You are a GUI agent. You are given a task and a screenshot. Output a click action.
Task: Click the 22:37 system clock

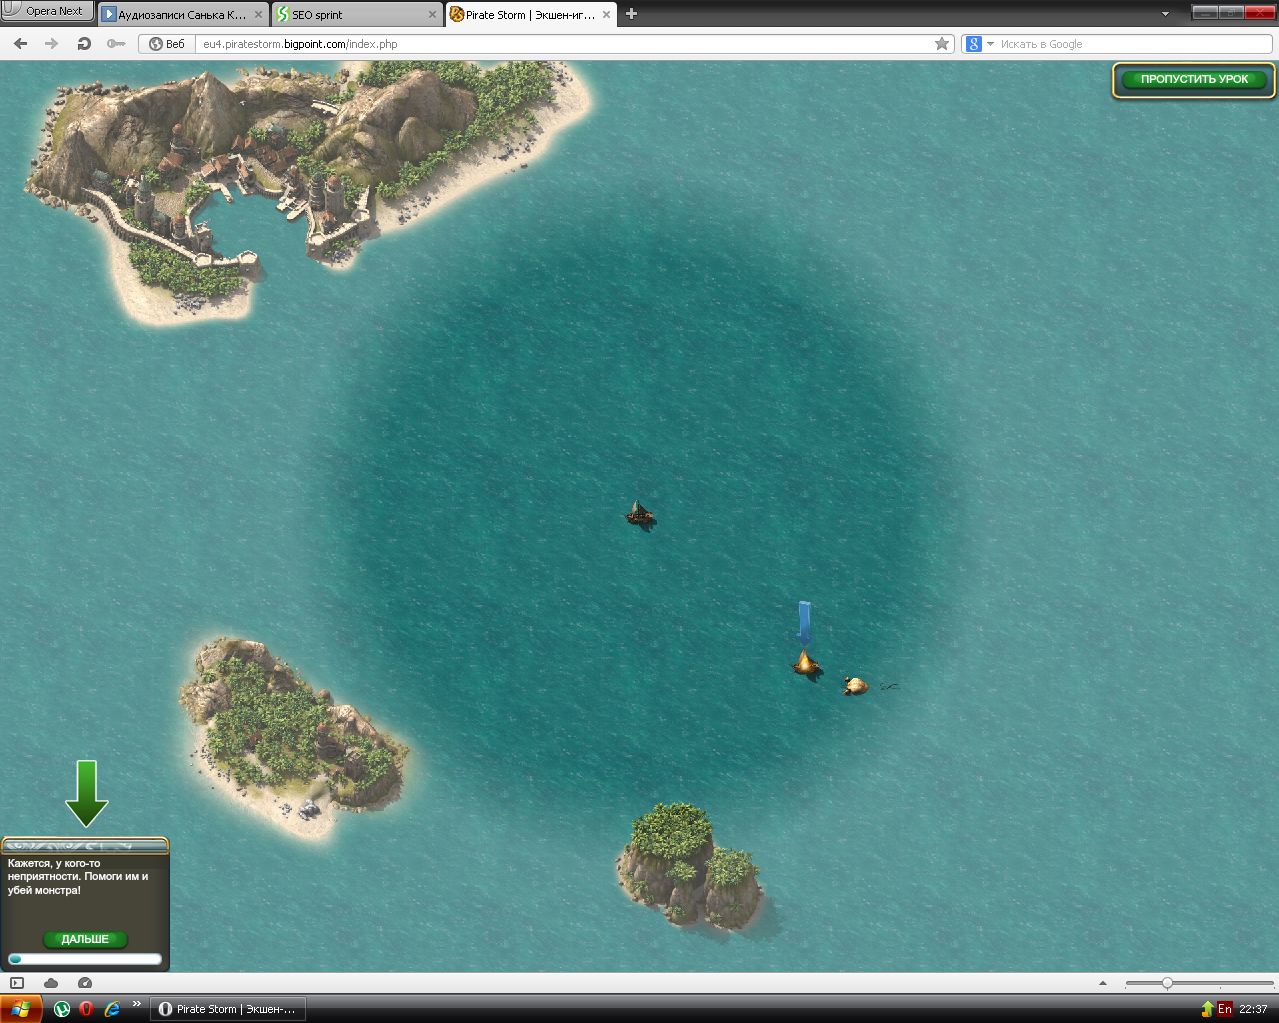[x=1253, y=1009]
